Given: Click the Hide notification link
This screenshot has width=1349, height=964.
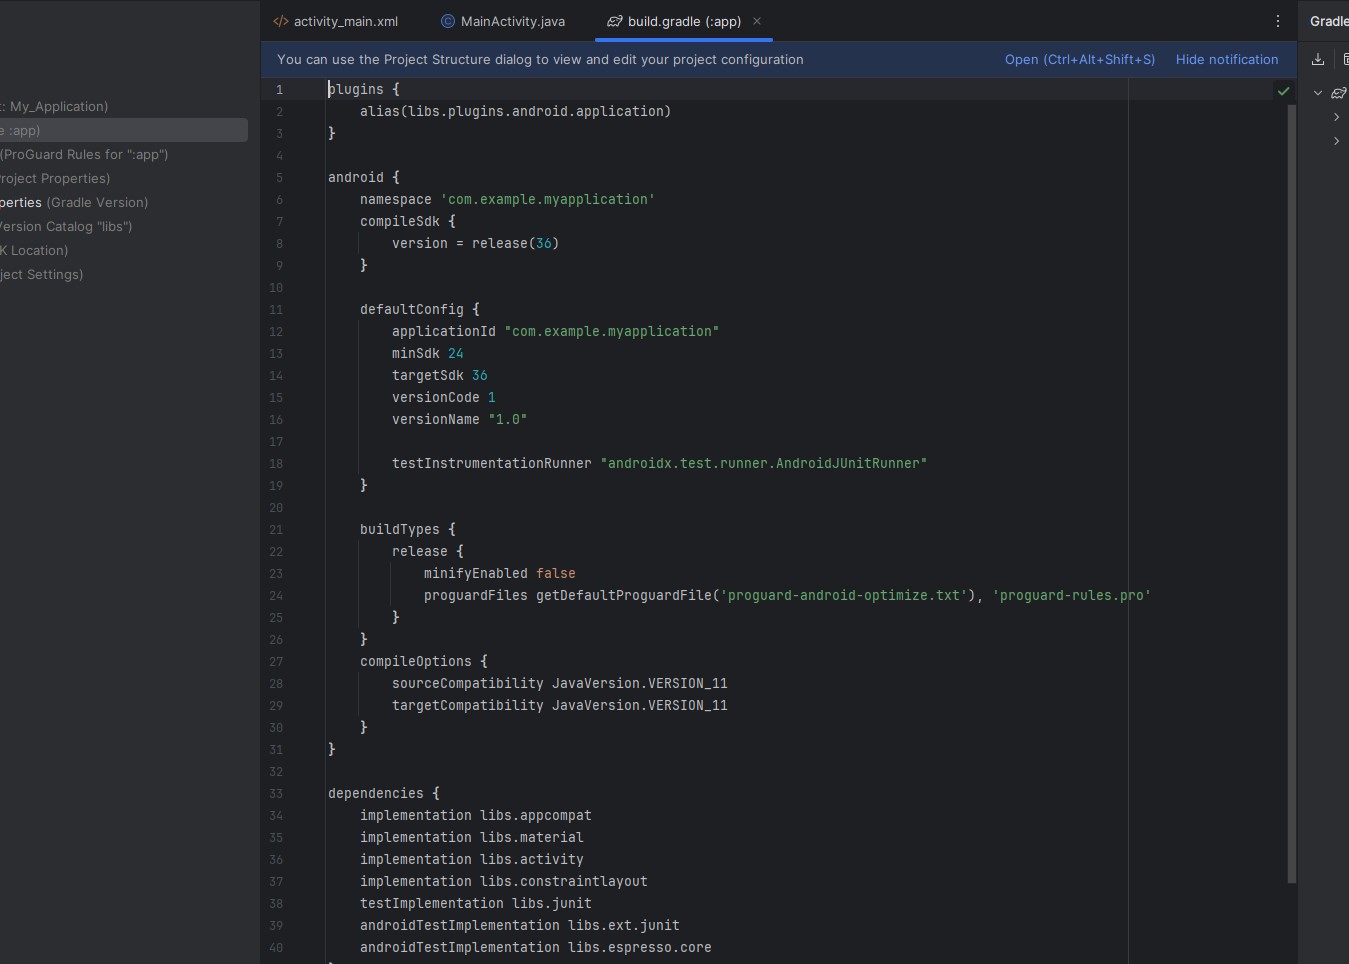Looking at the screenshot, I should 1226,60.
